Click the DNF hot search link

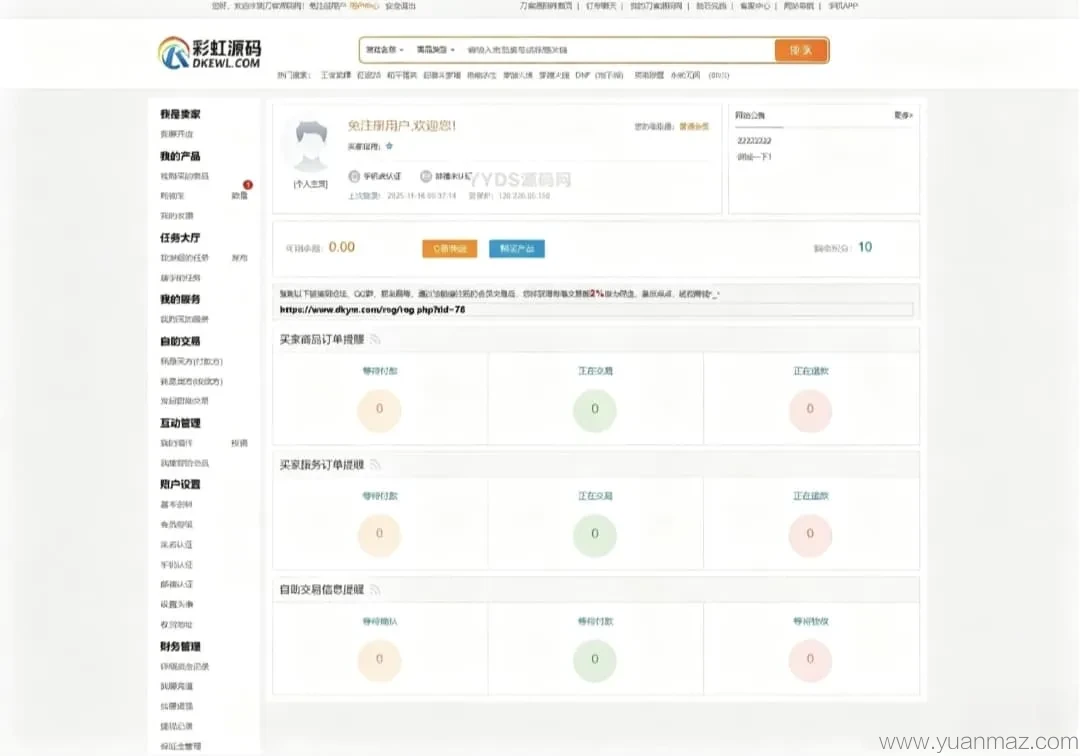pos(583,75)
